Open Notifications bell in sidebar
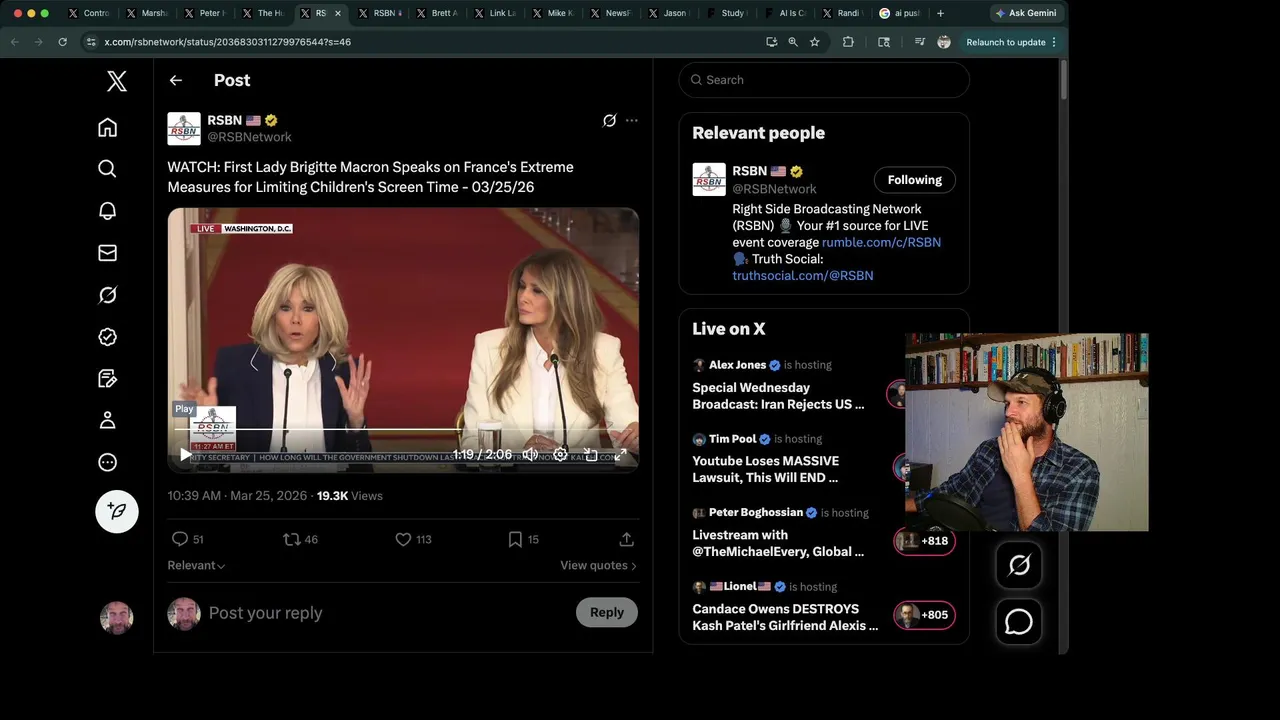The image size is (1280, 720). [x=108, y=211]
